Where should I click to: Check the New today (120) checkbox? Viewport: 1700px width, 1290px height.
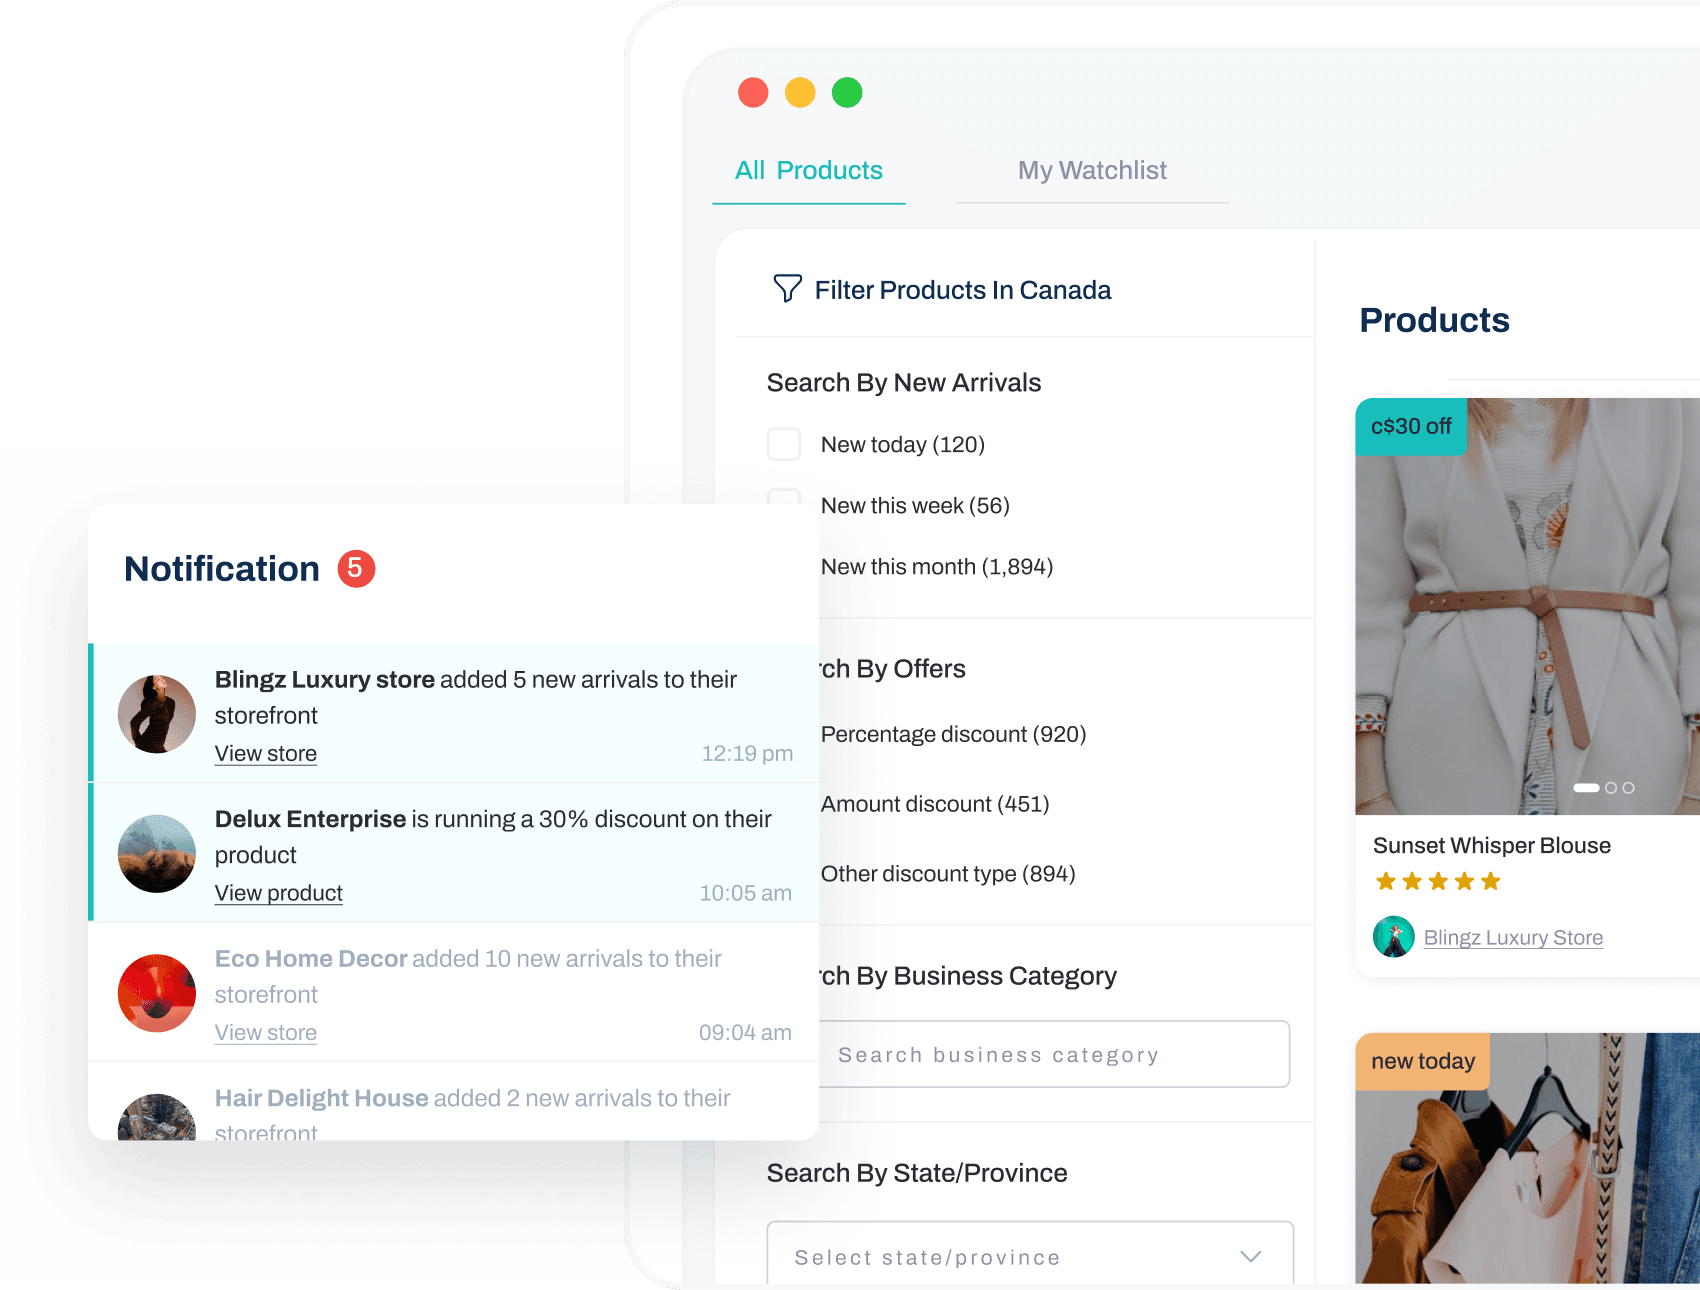[784, 444]
